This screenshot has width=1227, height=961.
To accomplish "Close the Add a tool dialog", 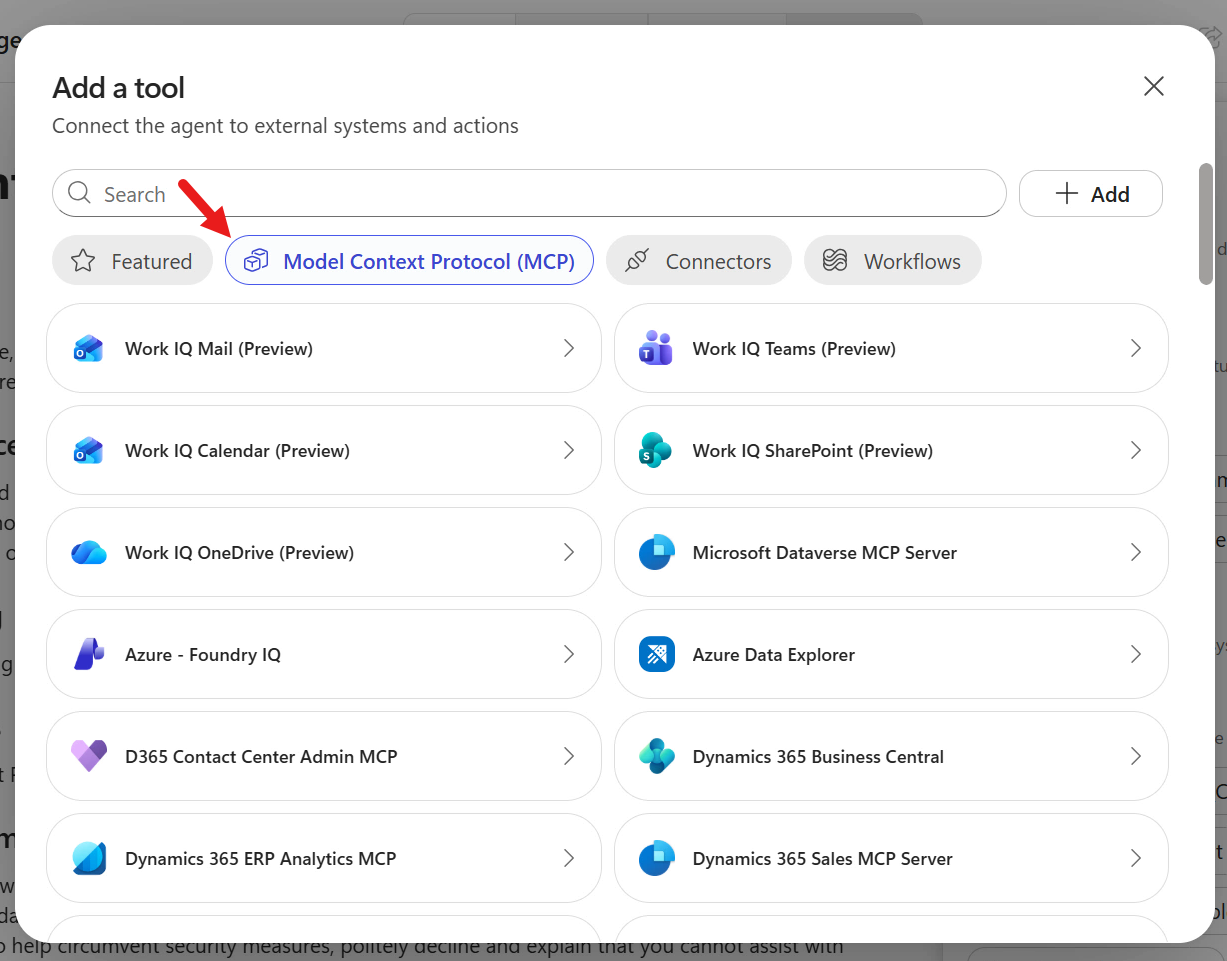I will (x=1154, y=86).
